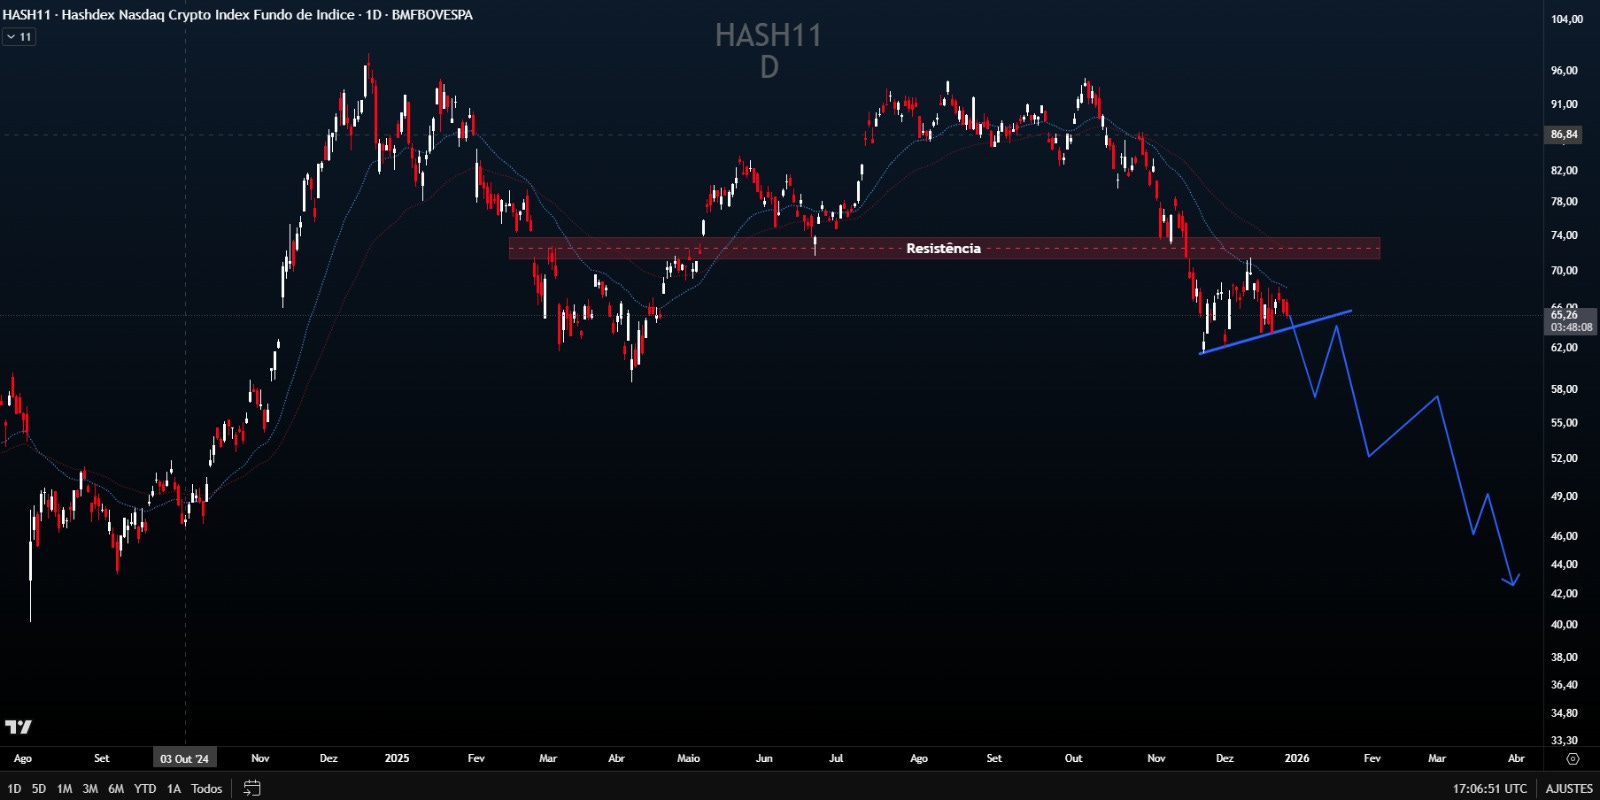The height and width of the screenshot is (800, 1600).
Task: Select the 1D time range
Action: point(14,789)
